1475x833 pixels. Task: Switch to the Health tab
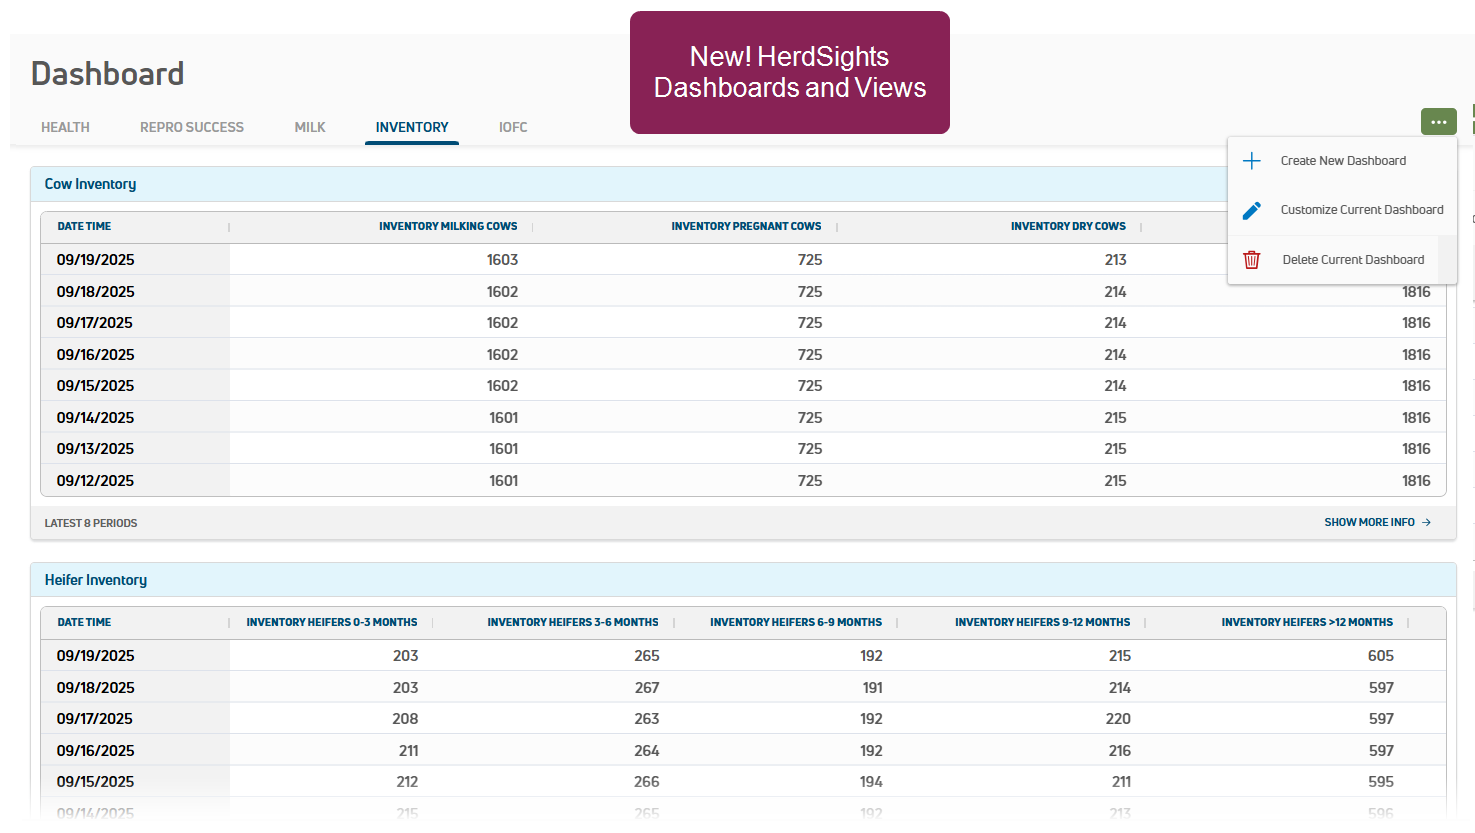pos(65,127)
